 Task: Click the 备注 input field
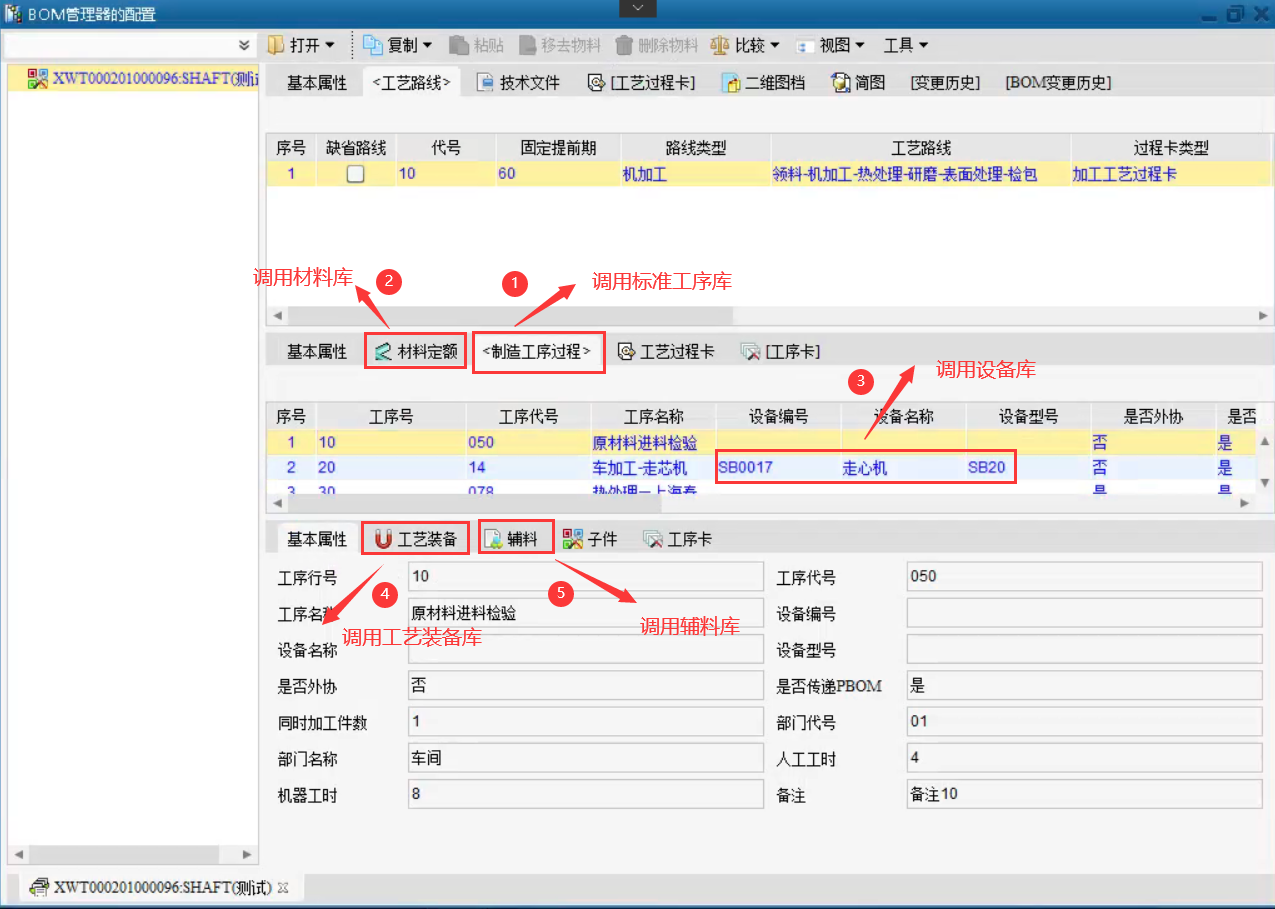coord(1084,795)
